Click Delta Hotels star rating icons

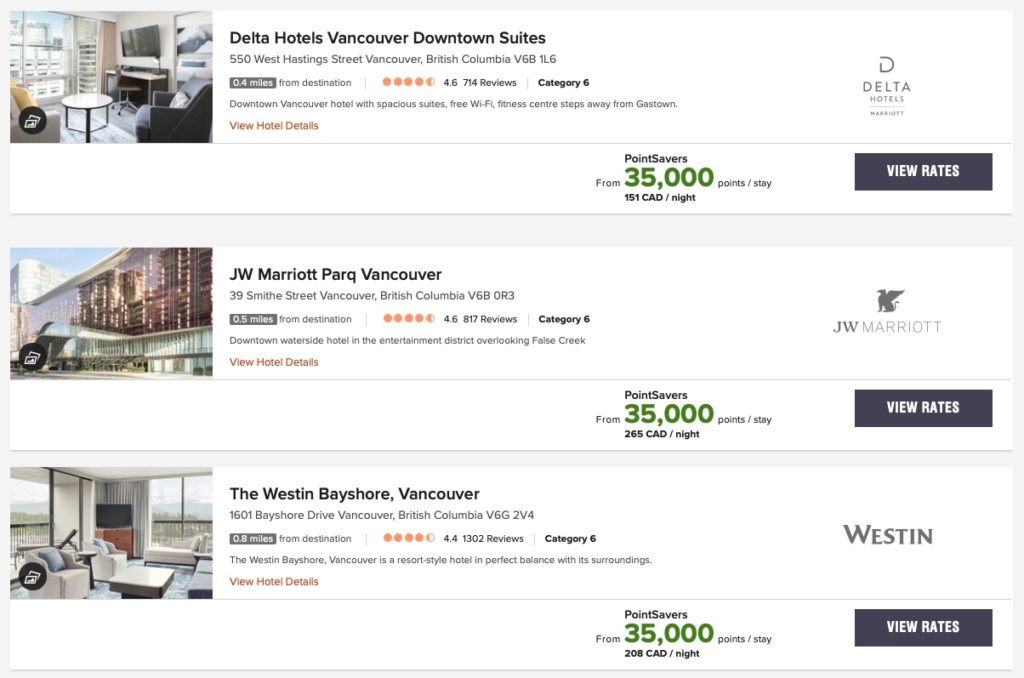coord(408,83)
